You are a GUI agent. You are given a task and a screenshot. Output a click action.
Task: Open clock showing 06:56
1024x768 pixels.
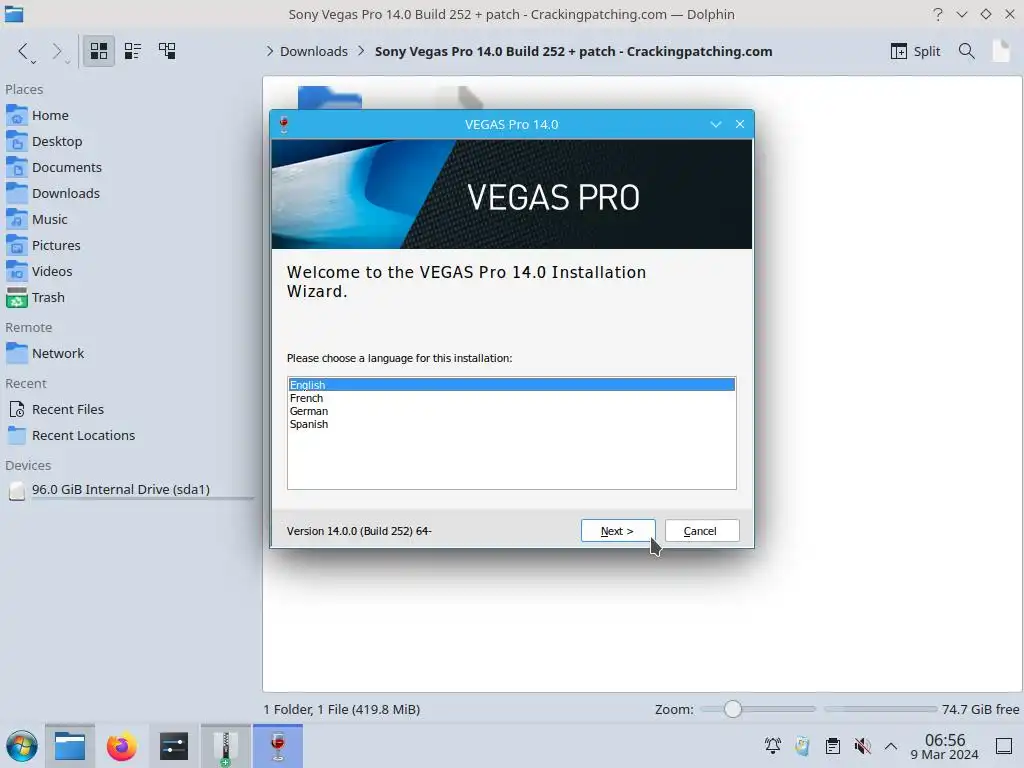pyautogui.click(x=944, y=746)
